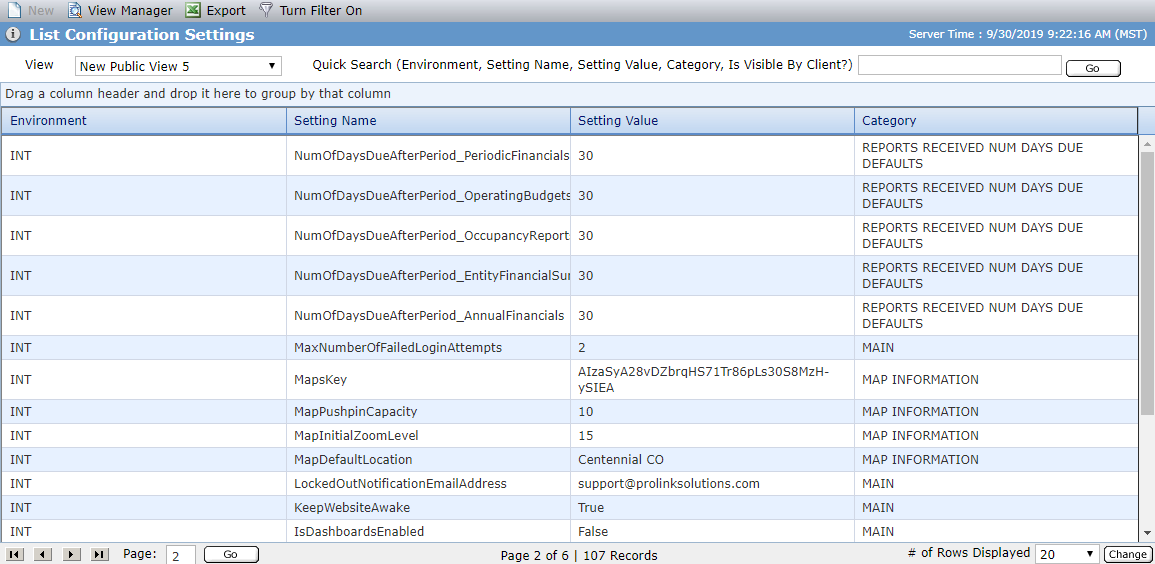Click MAP INFORMATION category in MapsKey row

pyautogui.click(x=920, y=380)
